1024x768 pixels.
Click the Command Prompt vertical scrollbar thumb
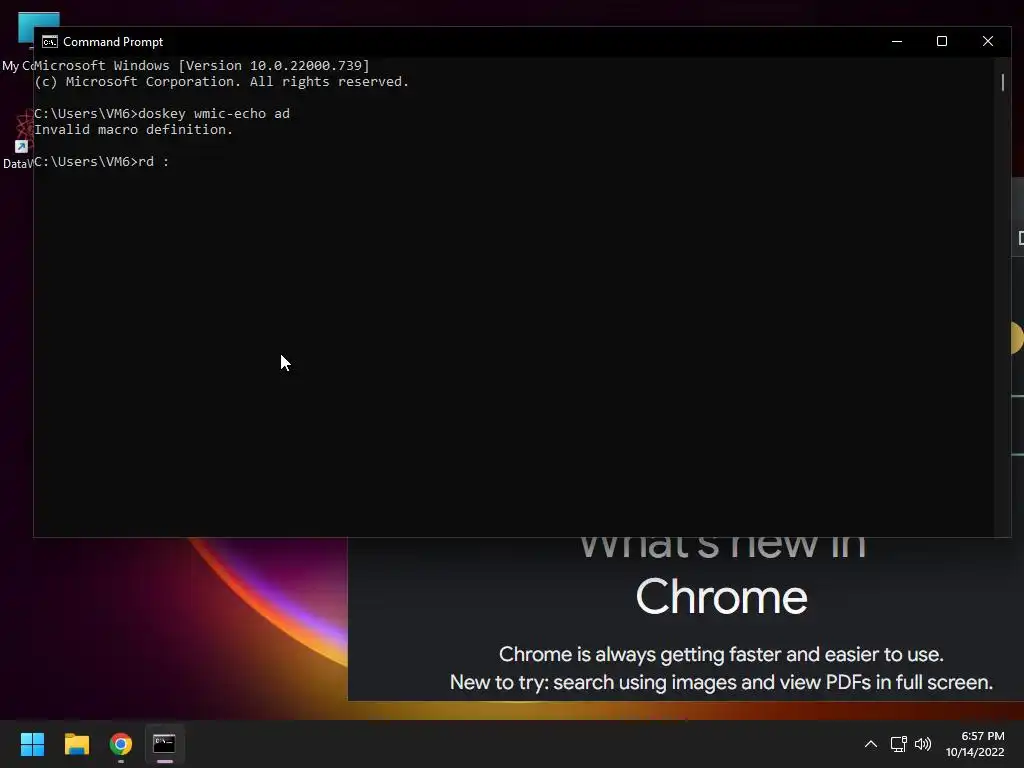[x=1002, y=82]
